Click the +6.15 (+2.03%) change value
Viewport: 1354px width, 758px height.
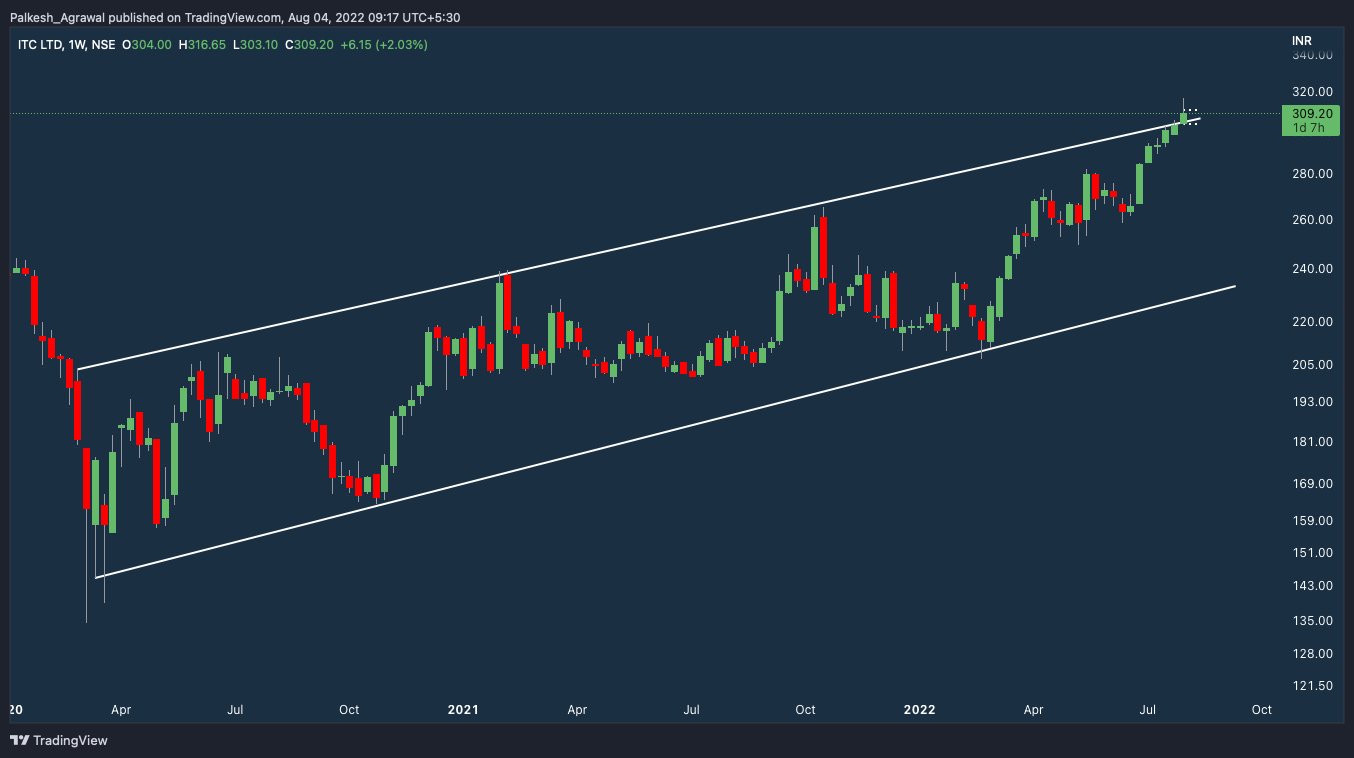point(384,45)
